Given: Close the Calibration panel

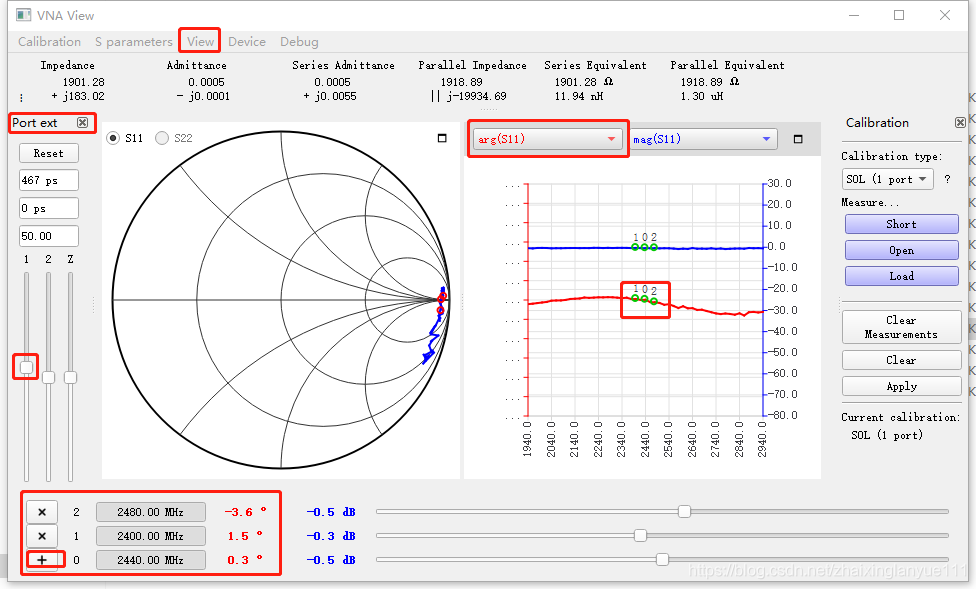Looking at the screenshot, I should tap(960, 123).
